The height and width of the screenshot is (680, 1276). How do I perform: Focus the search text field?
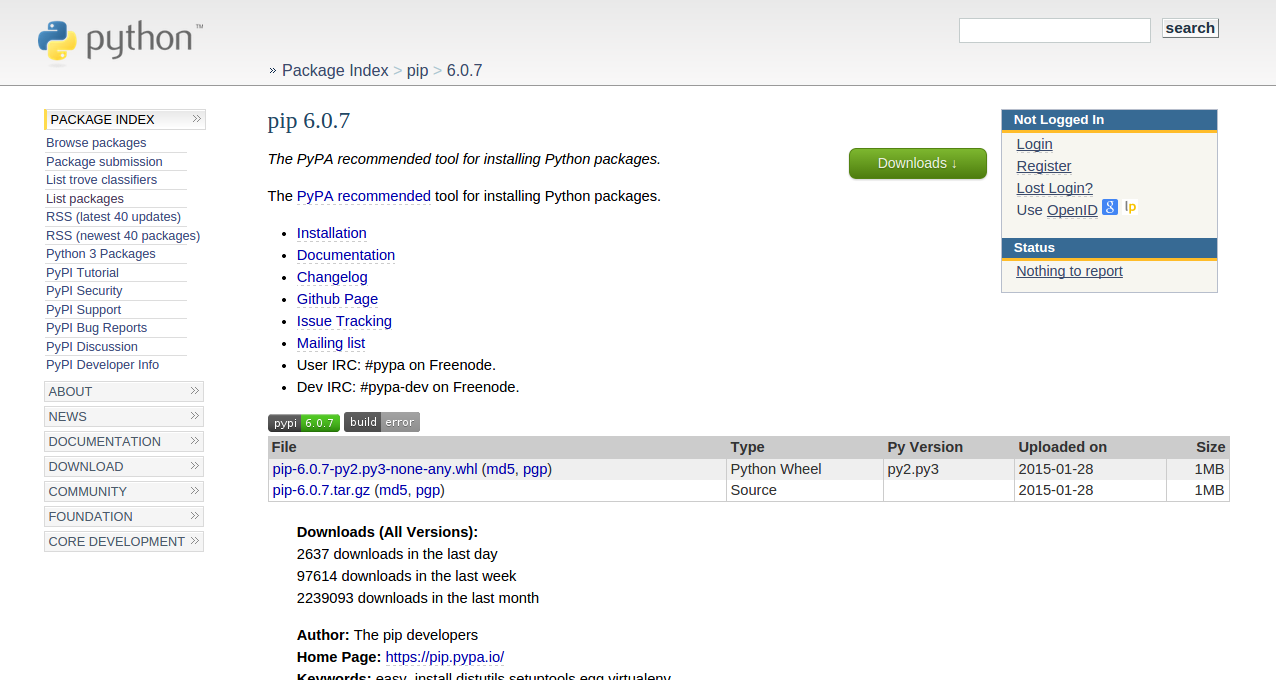1054,30
